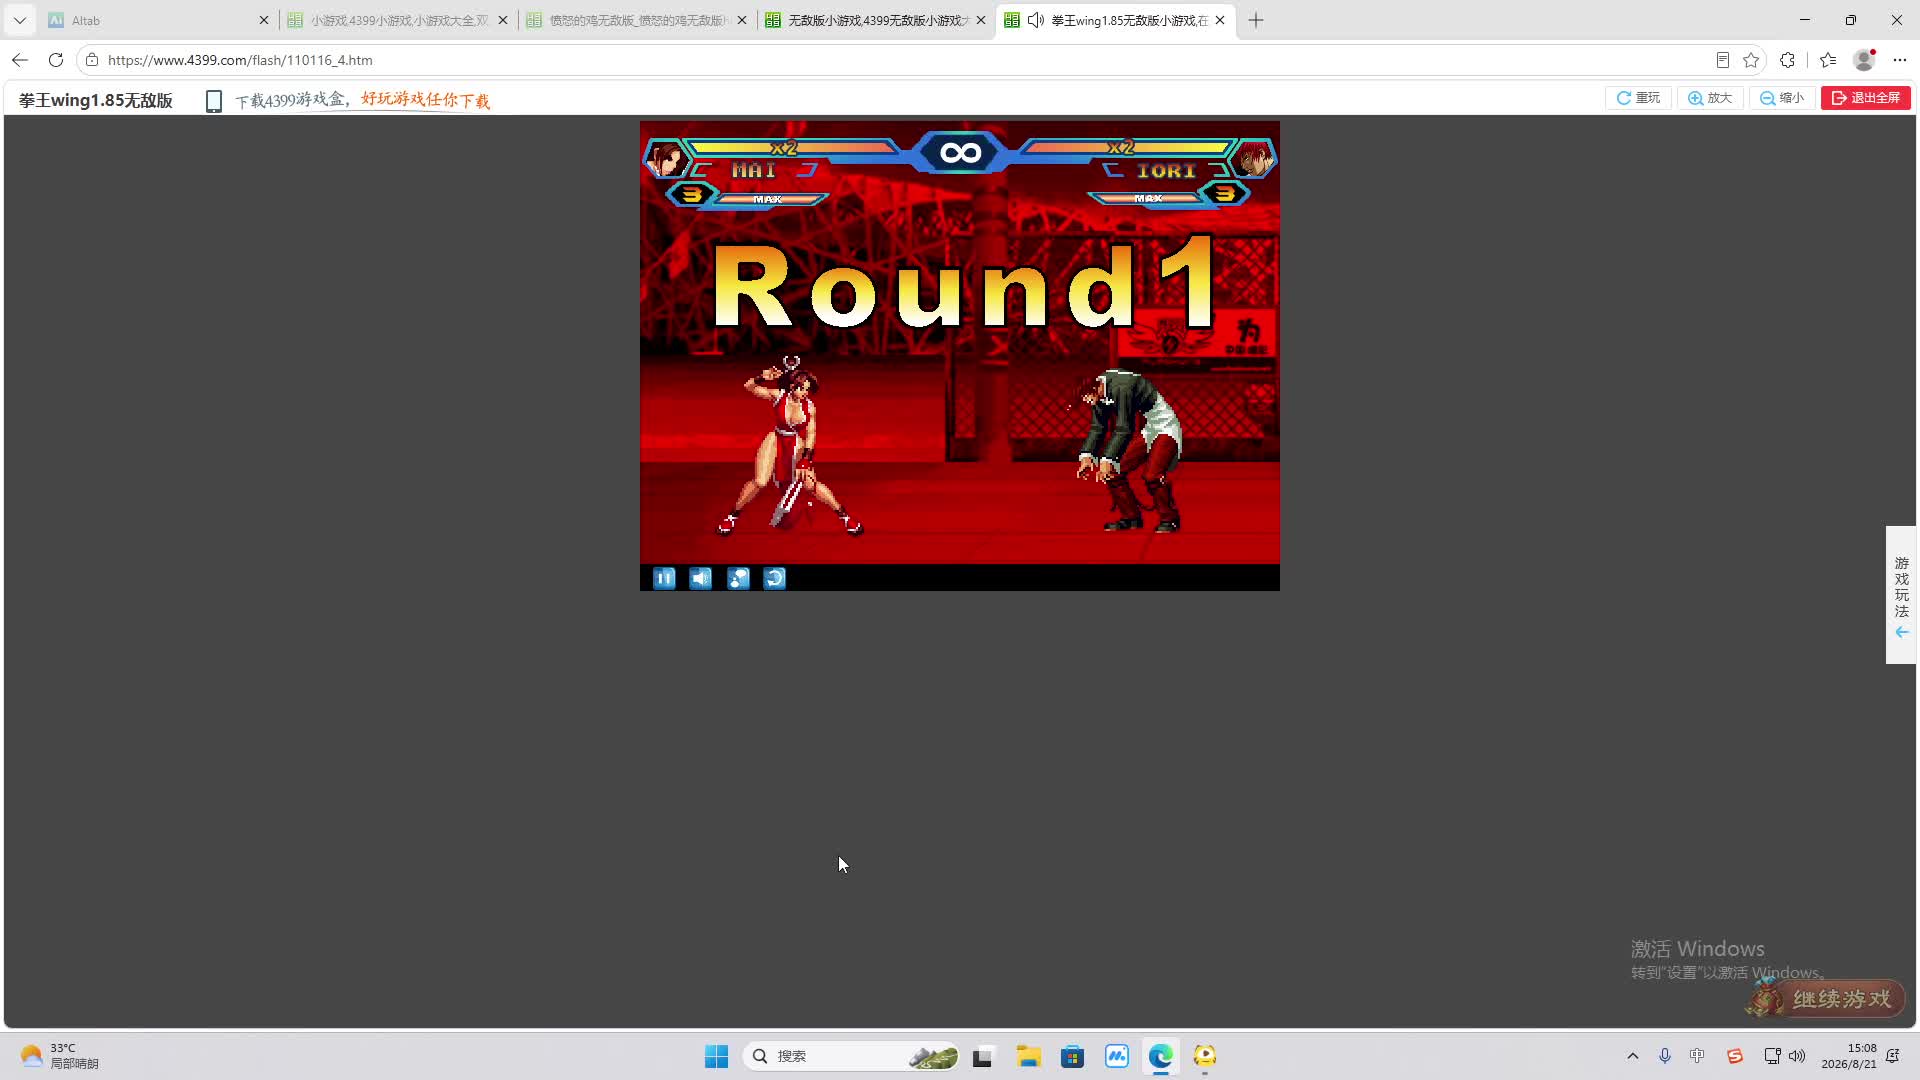Open the yellow mascot app on taskbar
1920x1080 pixels.
click(1205, 1056)
